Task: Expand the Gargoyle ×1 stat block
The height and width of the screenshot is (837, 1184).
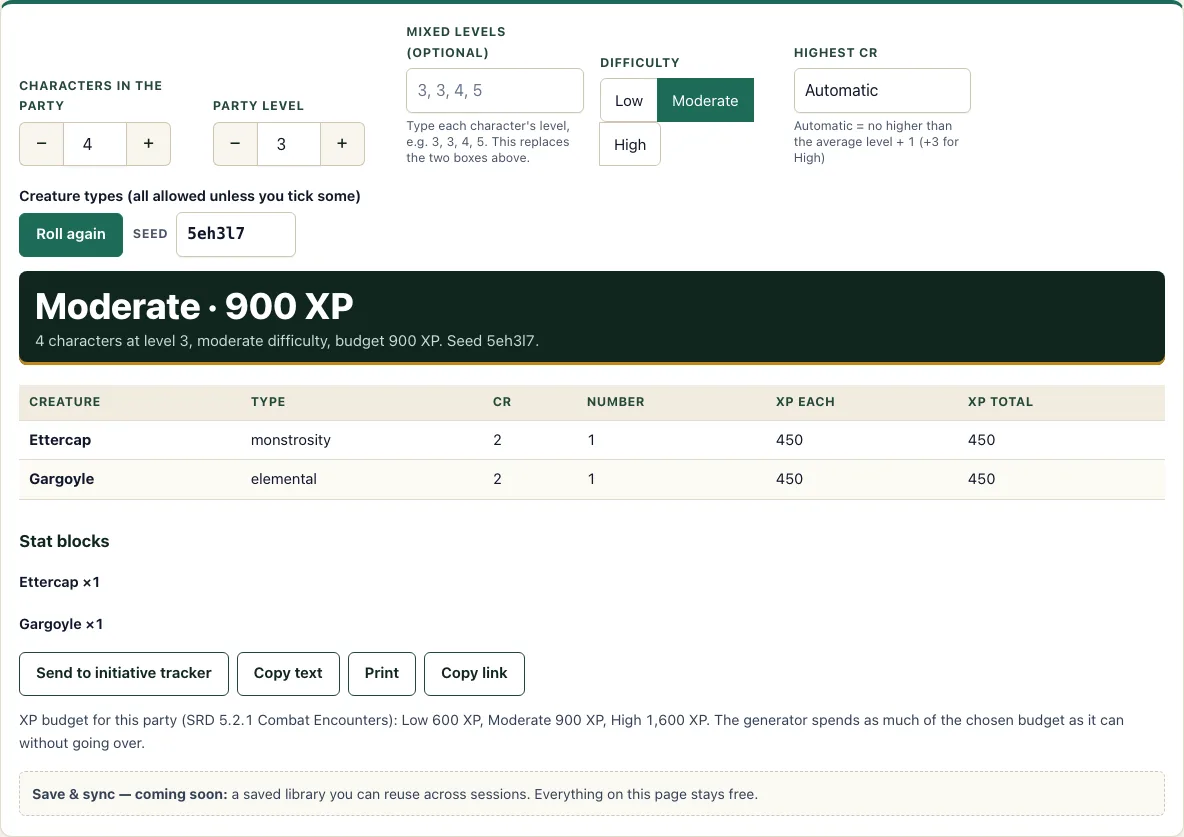Action: click(61, 624)
